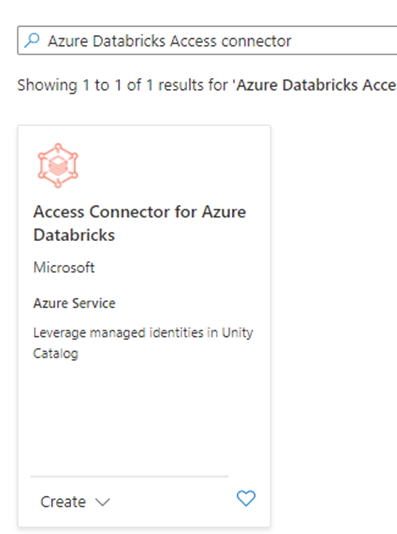Click the Microsoft publisher label
Screen dimensions: 397x534
[64, 267]
